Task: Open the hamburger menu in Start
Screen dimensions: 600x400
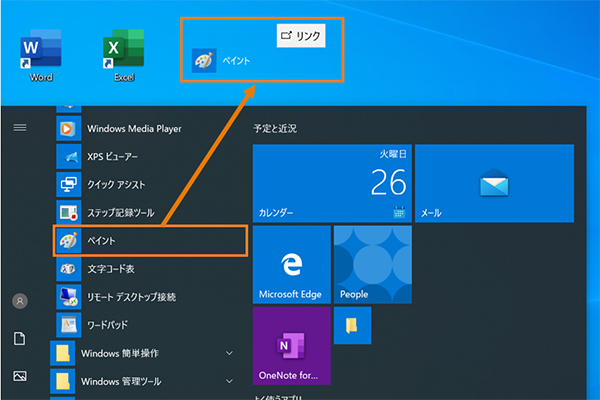Action: (20, 127)
